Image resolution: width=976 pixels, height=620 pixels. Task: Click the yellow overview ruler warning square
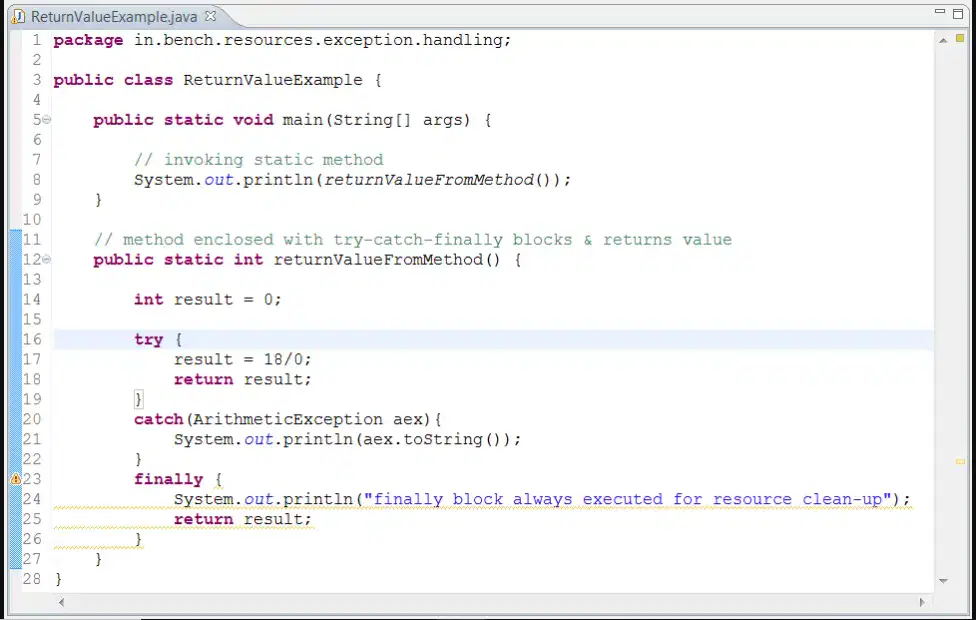[x=960, y=39]
